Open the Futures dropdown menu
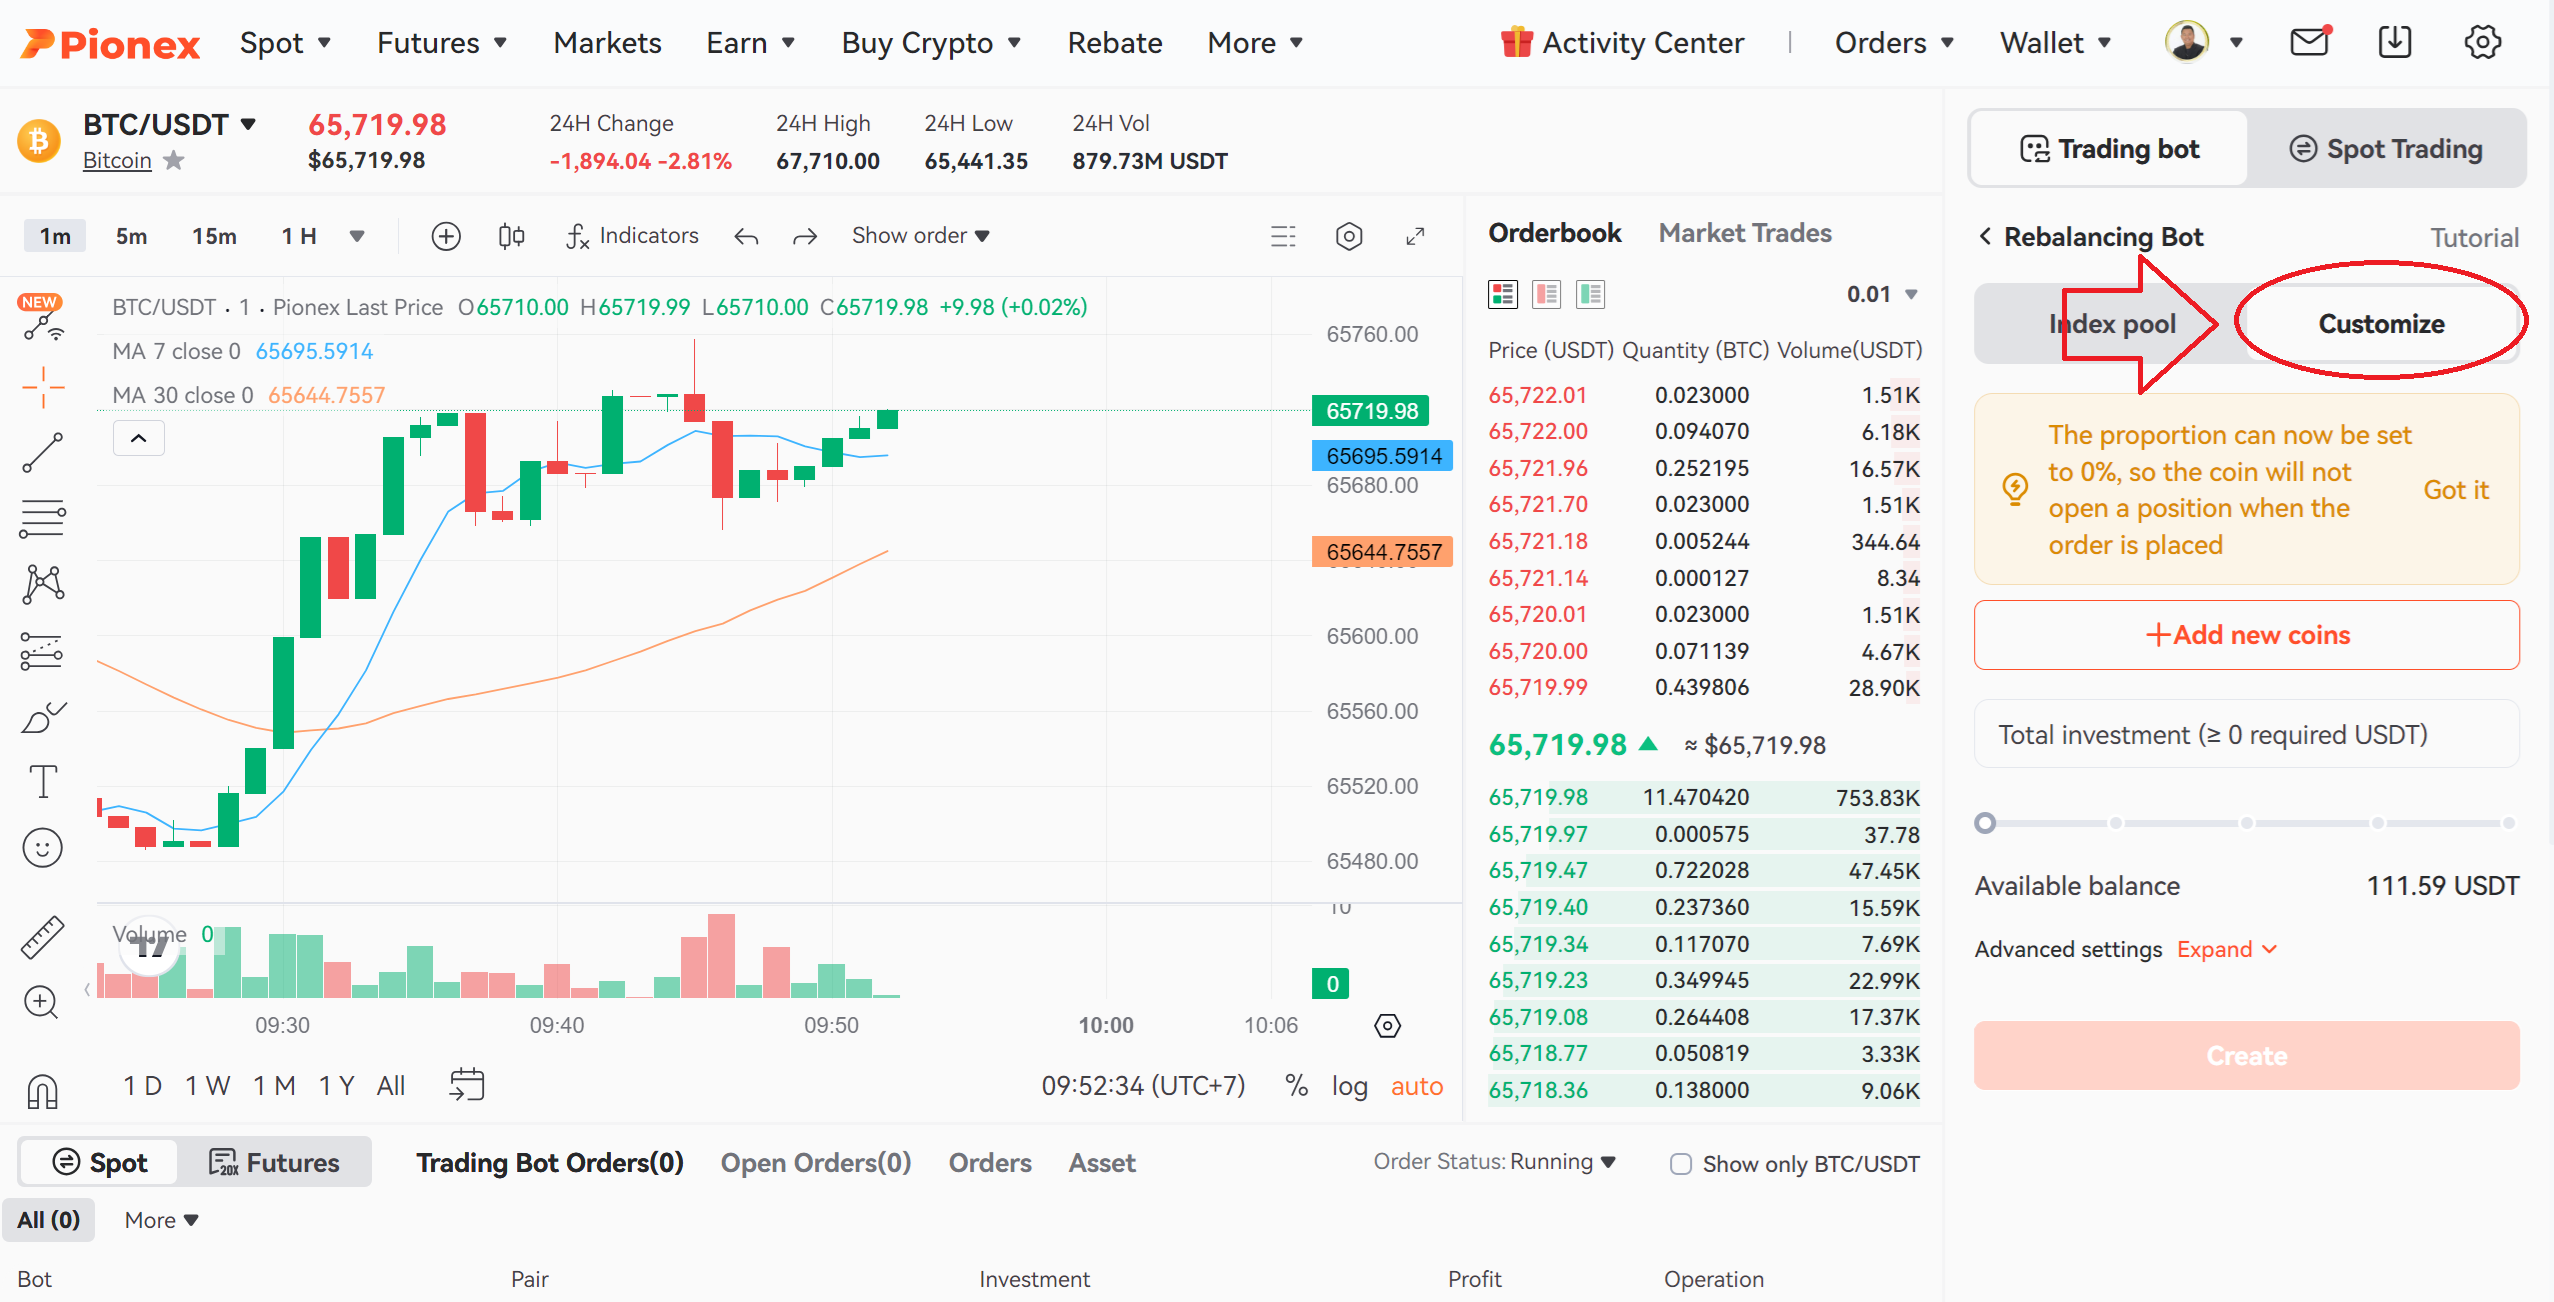Image resolution: width=2554 pixels, height=1302 pixels. [442, 43]
